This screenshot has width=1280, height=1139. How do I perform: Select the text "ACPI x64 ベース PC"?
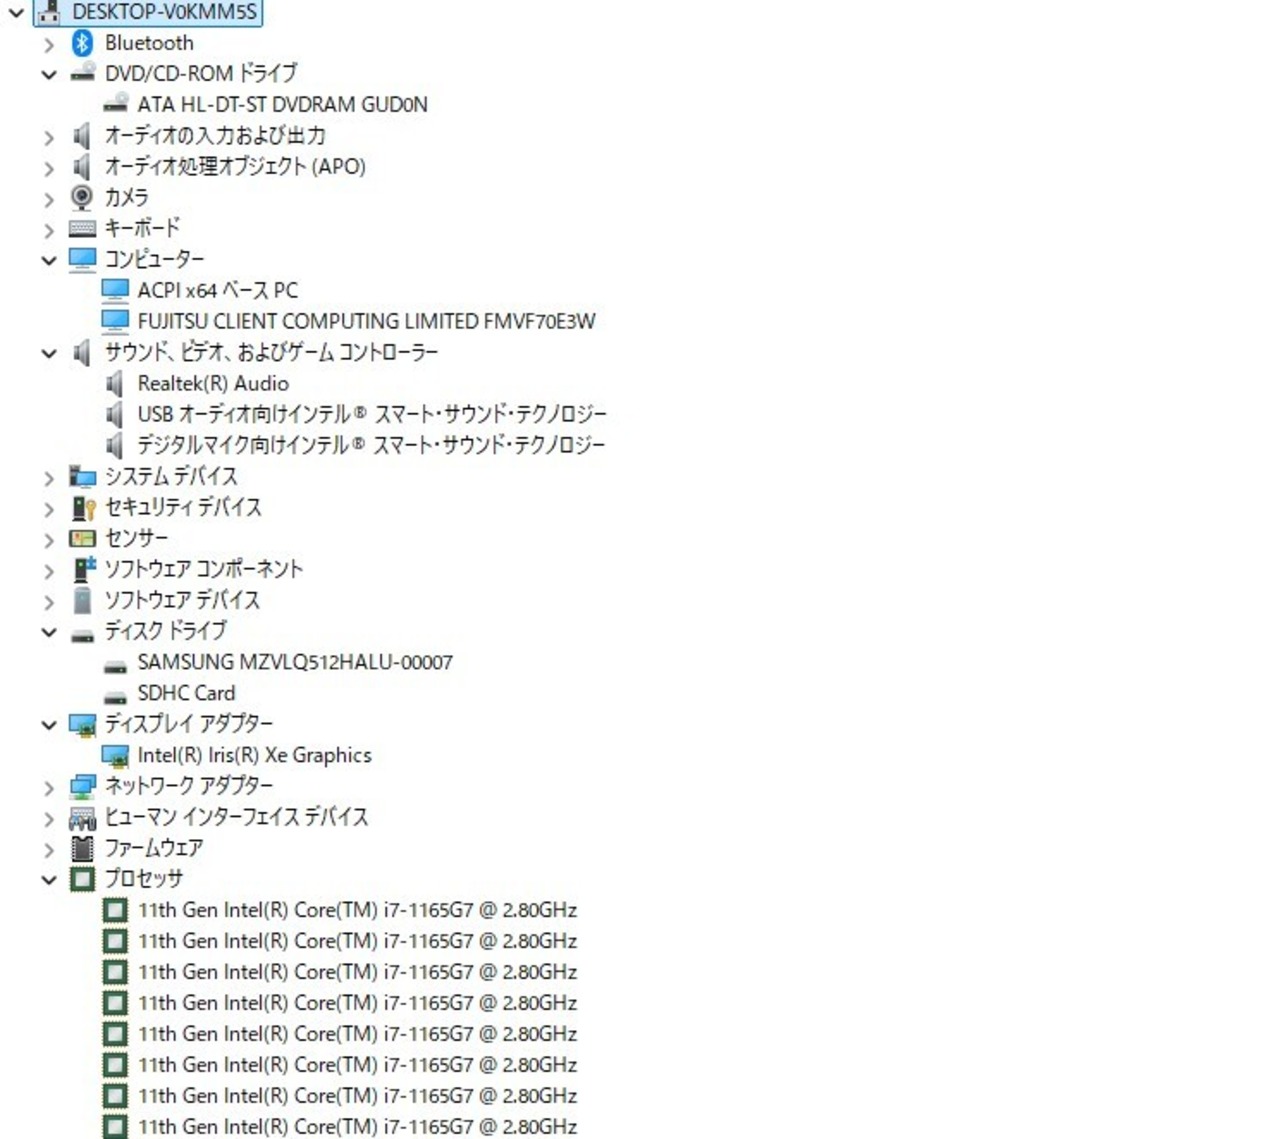tap(218, 290)
